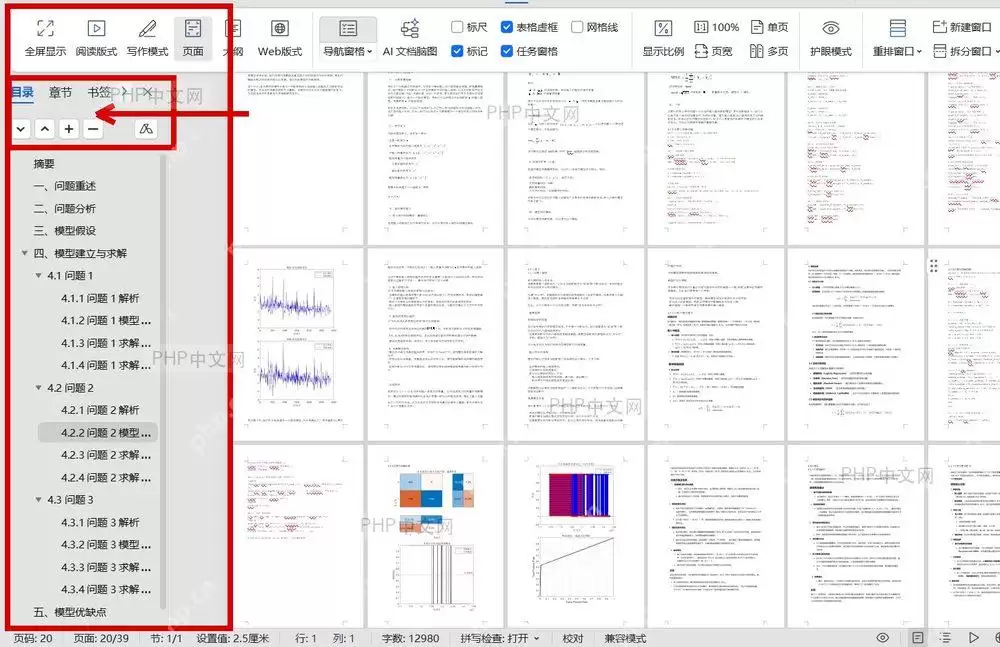Click 字数: 12980 word count

[x=410, y=638]
